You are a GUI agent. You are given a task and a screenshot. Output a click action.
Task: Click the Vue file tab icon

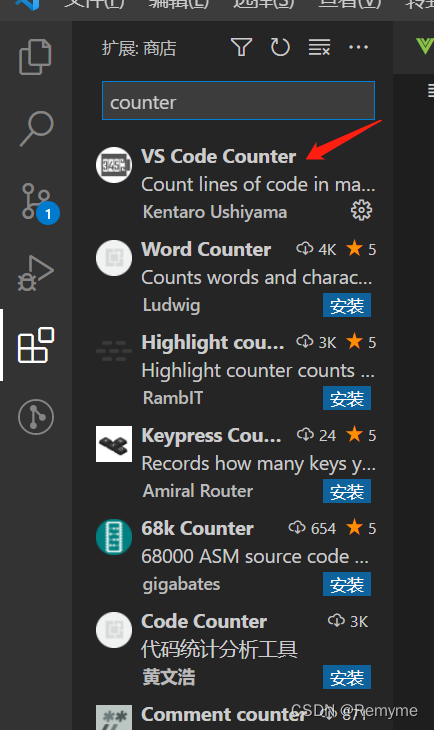pos(425,47)
